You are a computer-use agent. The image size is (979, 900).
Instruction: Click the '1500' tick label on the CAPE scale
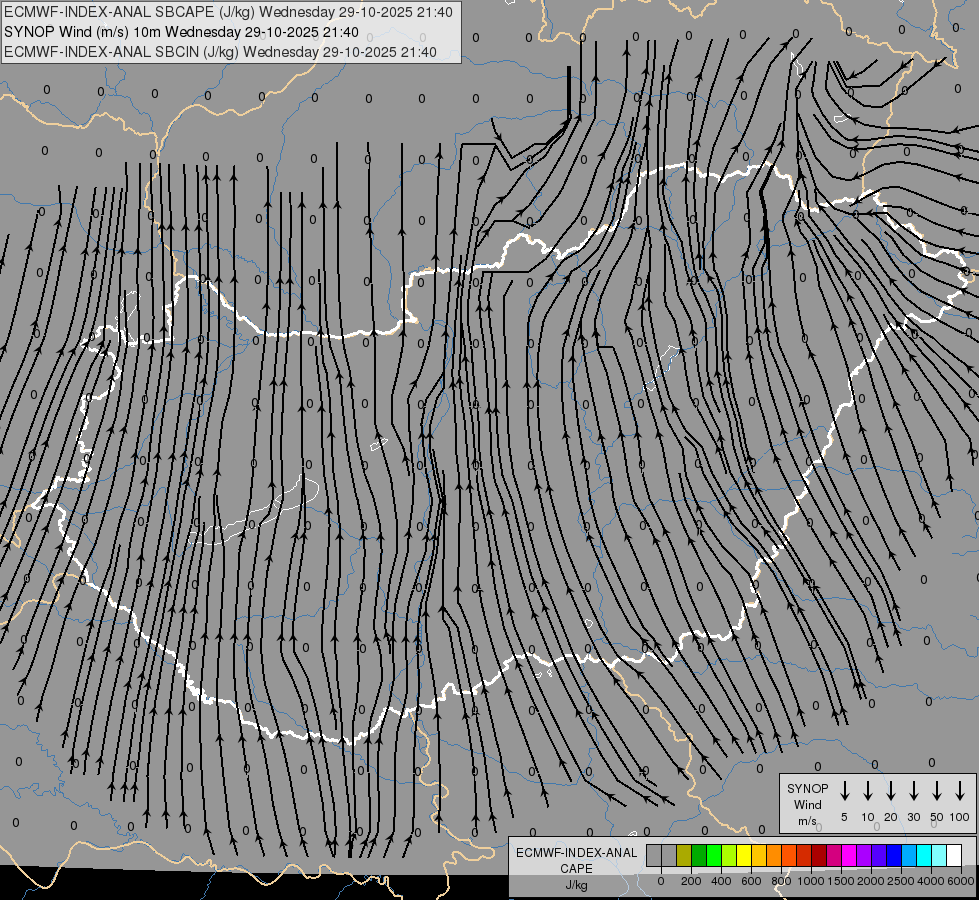[841, 881]
